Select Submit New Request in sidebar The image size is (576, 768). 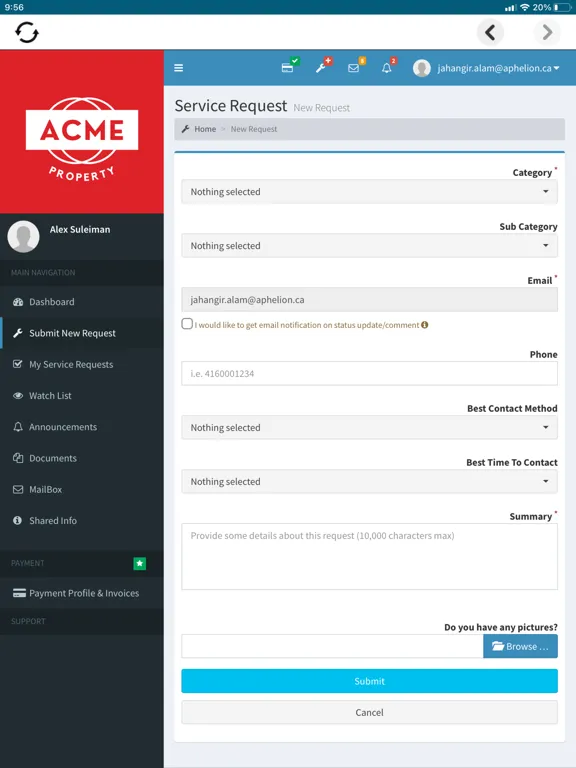click(82, 333)
